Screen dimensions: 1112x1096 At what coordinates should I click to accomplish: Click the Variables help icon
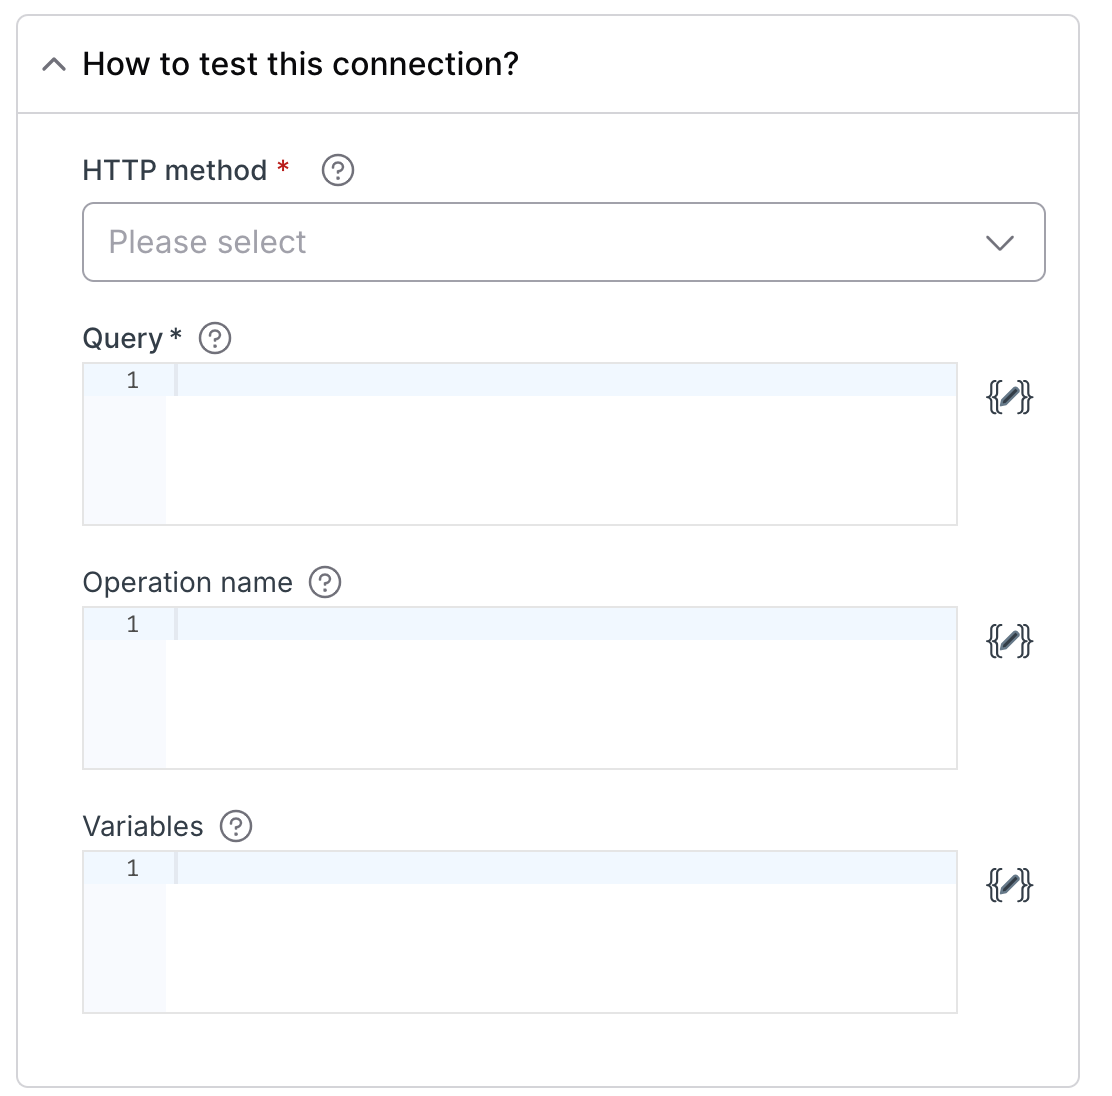pos(236,826)
